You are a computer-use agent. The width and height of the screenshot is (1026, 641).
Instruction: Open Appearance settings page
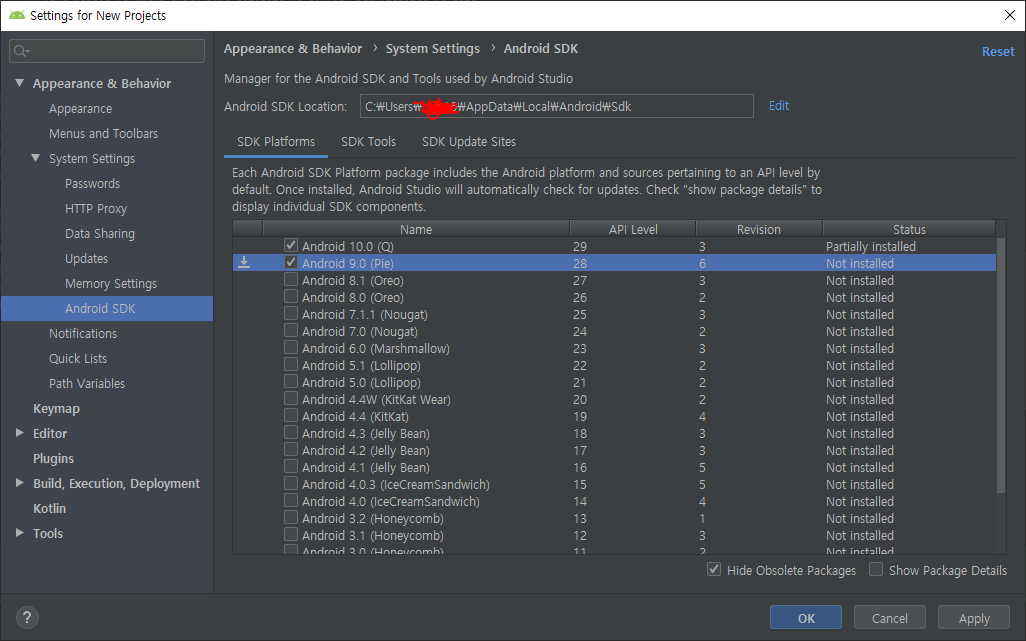(x=80, y=109)
